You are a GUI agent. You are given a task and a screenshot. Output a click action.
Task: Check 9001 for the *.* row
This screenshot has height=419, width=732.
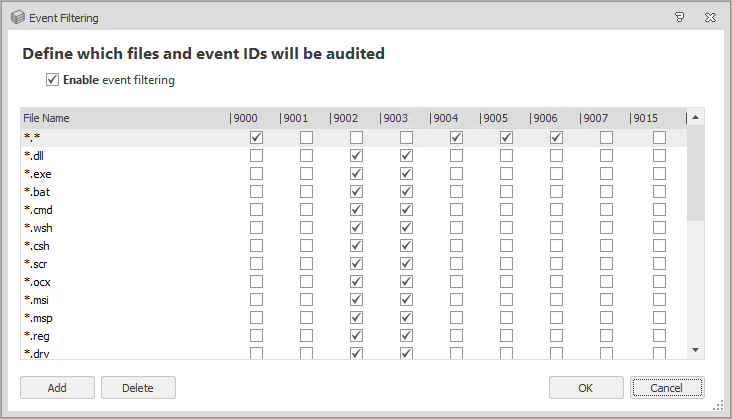point(307,138)
